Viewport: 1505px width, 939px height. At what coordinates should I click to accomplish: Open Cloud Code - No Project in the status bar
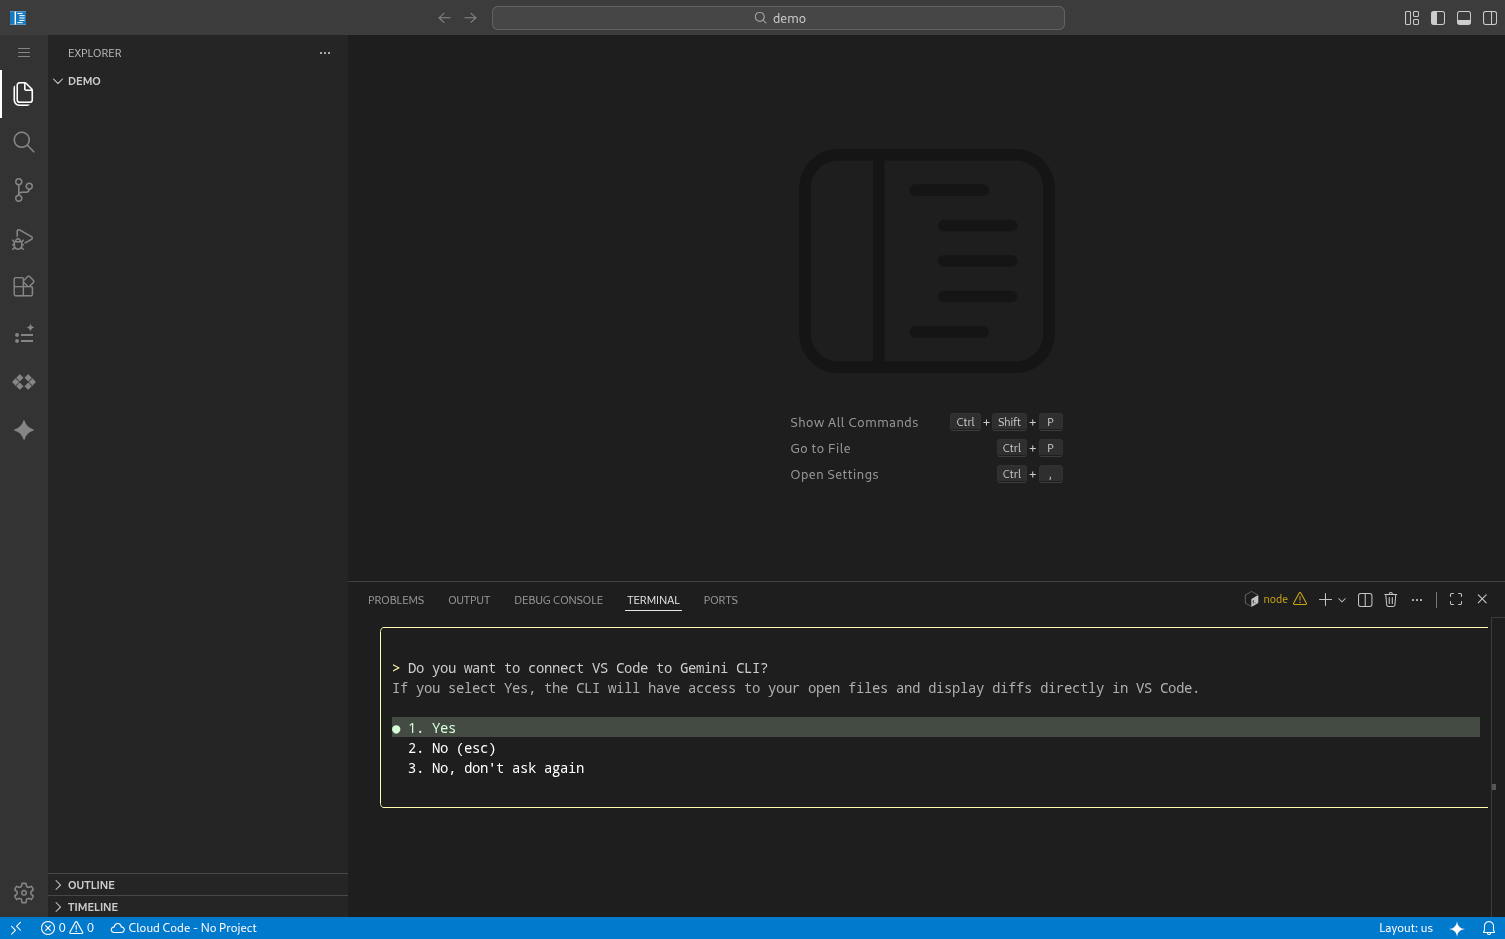point(183,928)
